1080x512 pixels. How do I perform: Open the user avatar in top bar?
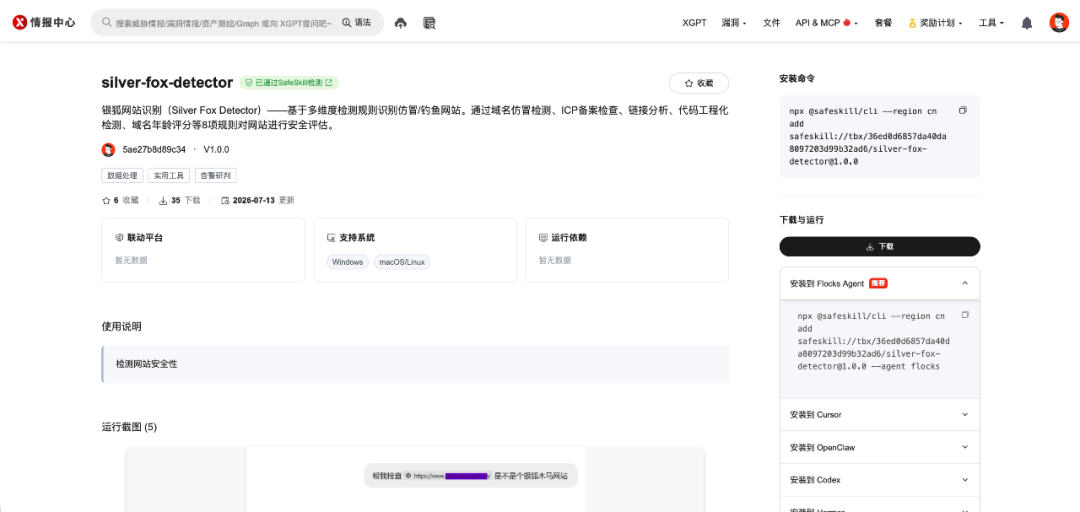point(1059,23)
